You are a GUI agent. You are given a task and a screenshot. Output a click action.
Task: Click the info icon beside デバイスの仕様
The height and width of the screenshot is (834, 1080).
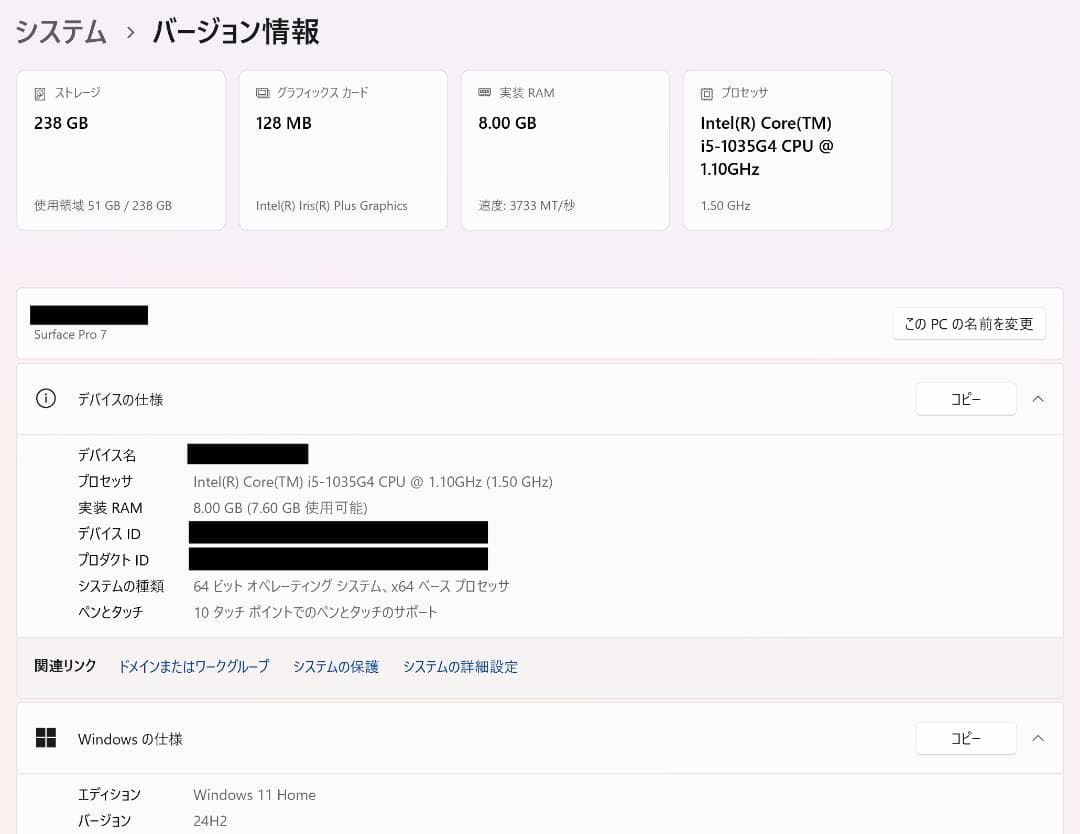click(x=45, y=398)
